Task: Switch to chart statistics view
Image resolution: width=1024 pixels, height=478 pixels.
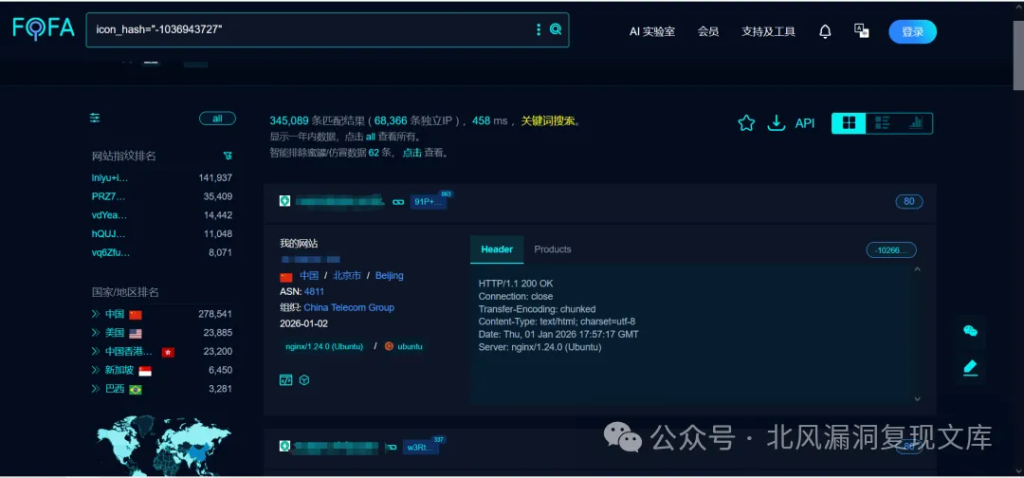Action: (915, 123)
